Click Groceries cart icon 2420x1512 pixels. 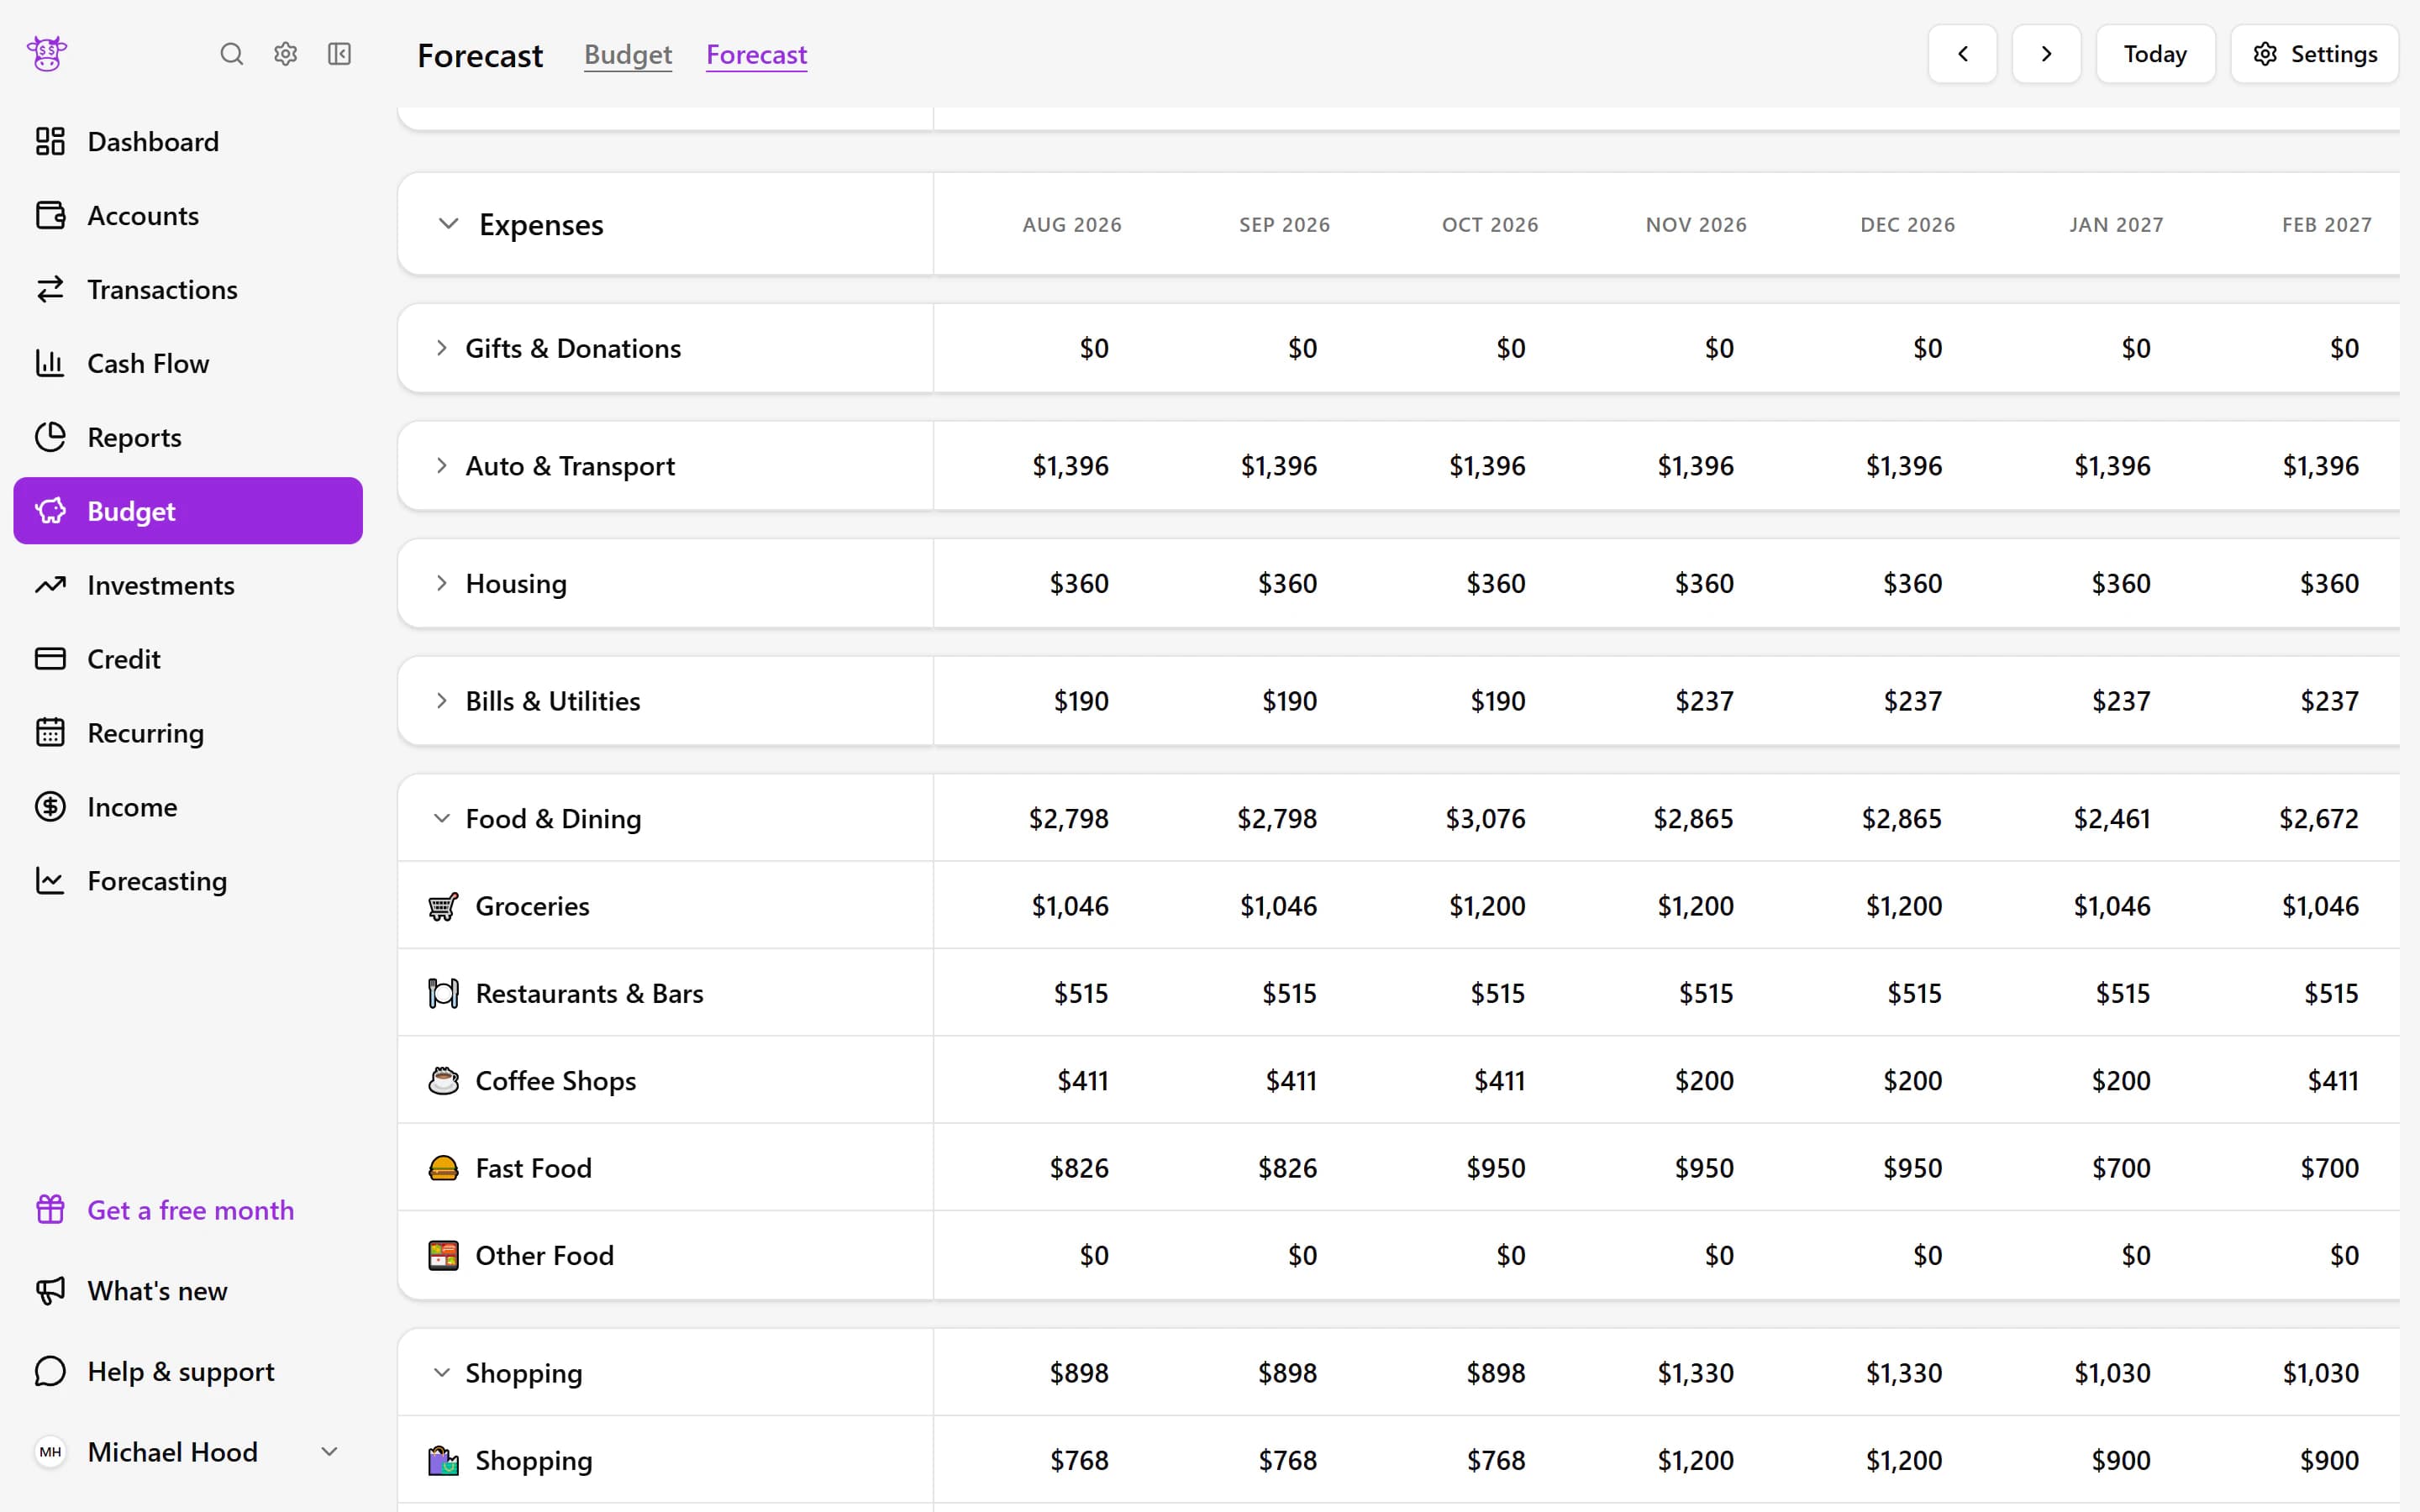click(x=443, y=906)
